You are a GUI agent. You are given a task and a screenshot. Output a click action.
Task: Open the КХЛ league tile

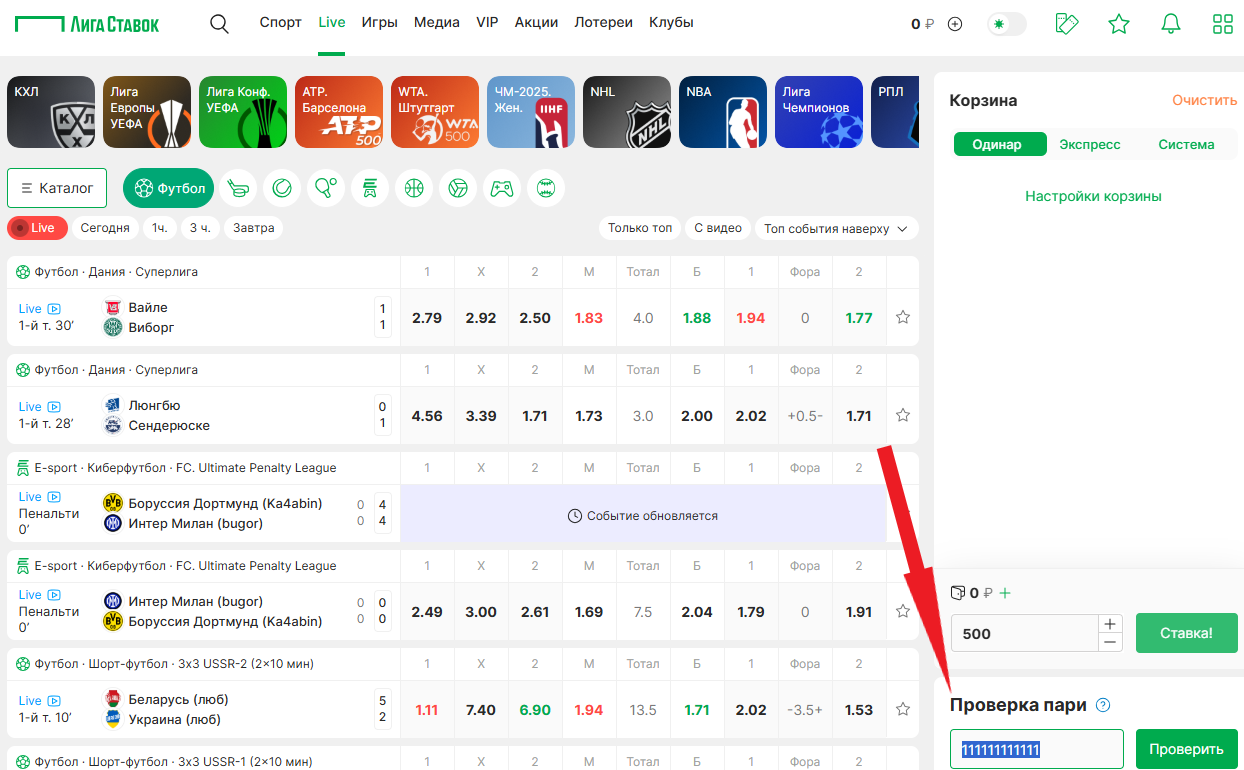(x=49, y=112)
